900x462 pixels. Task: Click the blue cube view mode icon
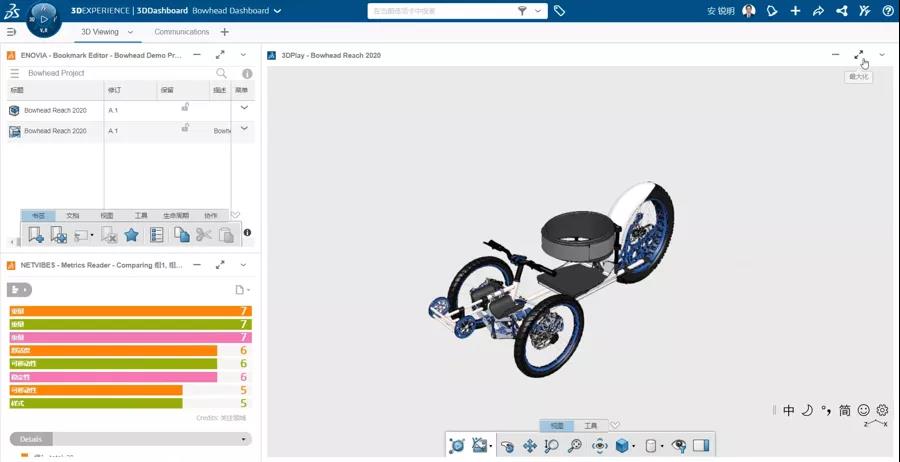pyautogui.click(x=622, y=445)
